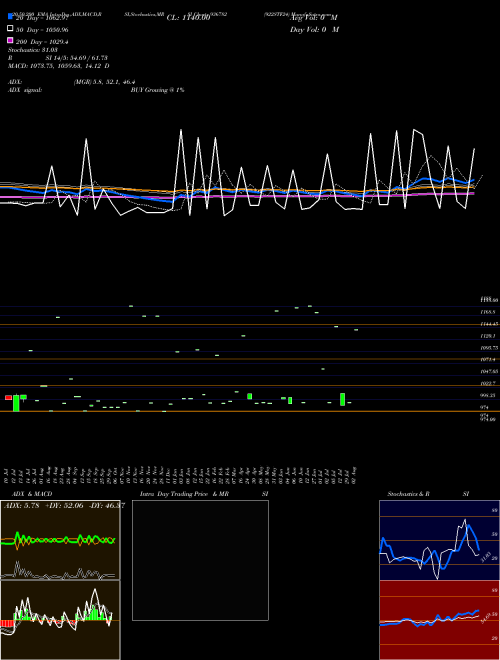
Task: Open the ADX indicator chart thumbnail
Action: (60, 540)
